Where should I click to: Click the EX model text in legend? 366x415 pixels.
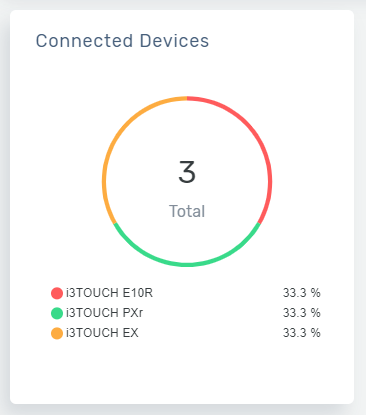point(130,333)
